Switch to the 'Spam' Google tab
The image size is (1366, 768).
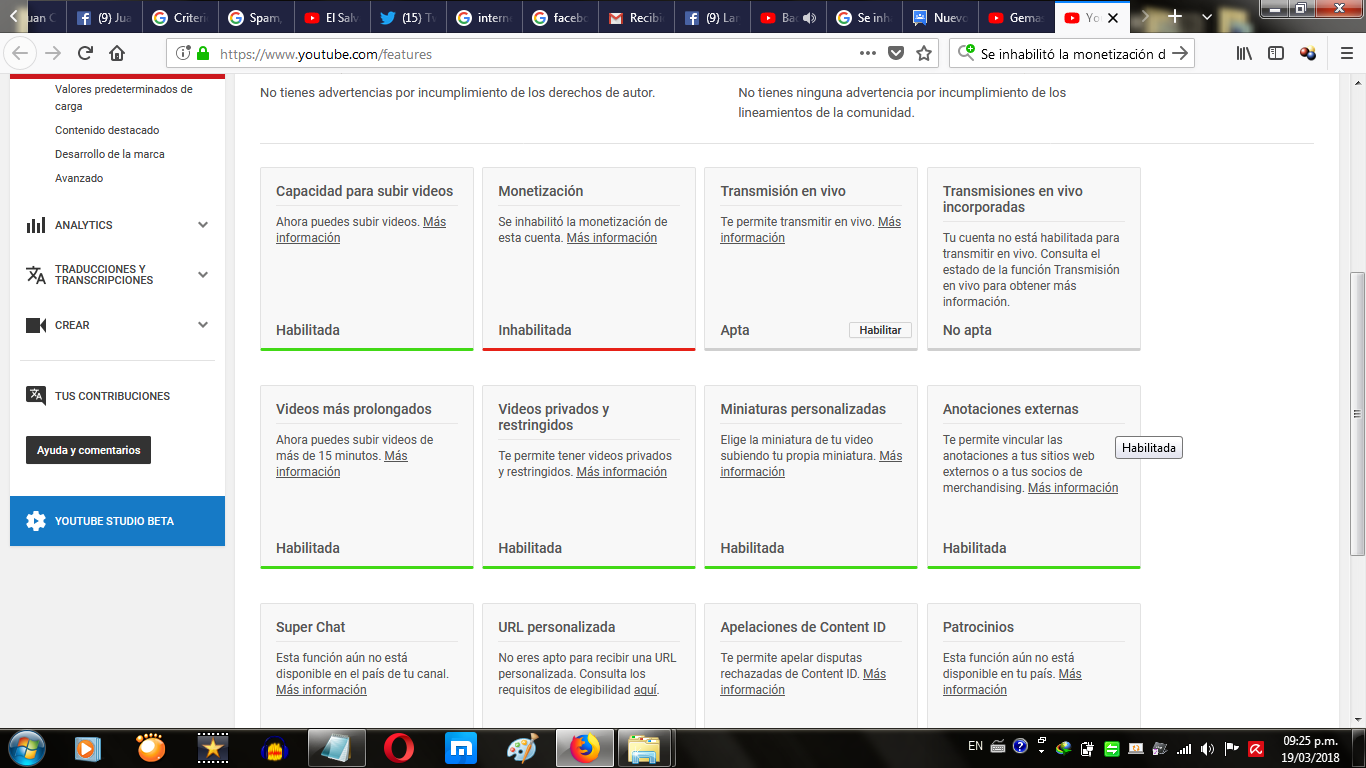coord(254,17)
